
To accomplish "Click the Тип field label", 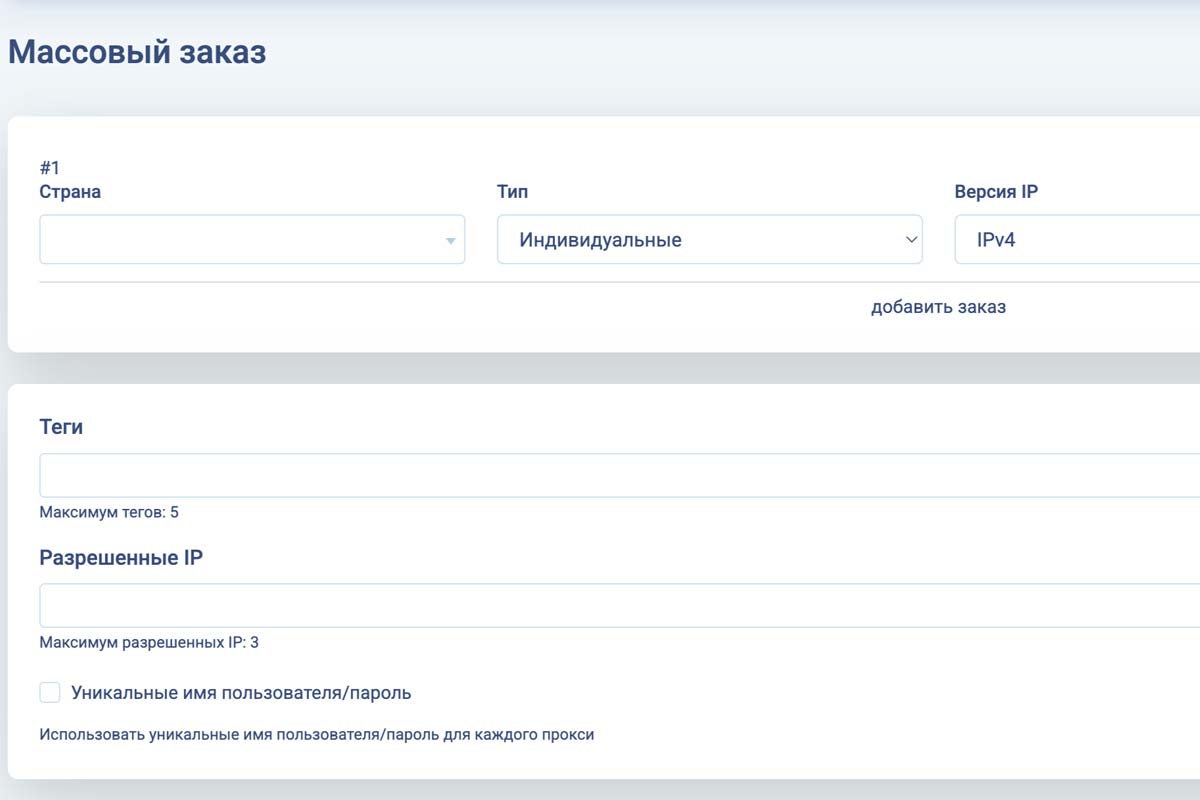I will [x=512, y=191].
